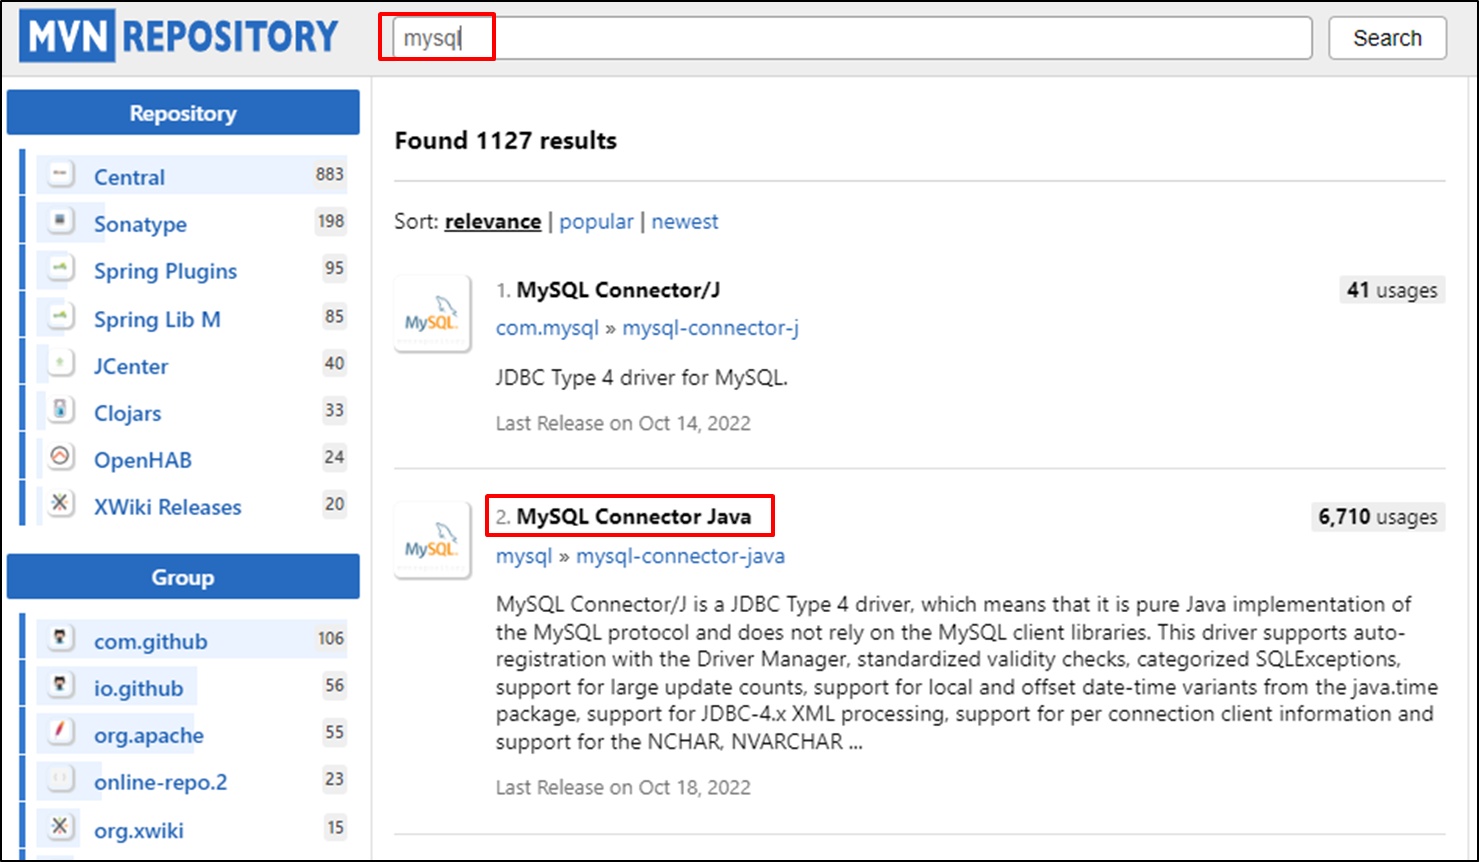The height and width of the screenshot is (862, 1479).
Task: Click "Last Release on Oct 18, 2022"
Action: pyautogui.click(x=623, y=787)
